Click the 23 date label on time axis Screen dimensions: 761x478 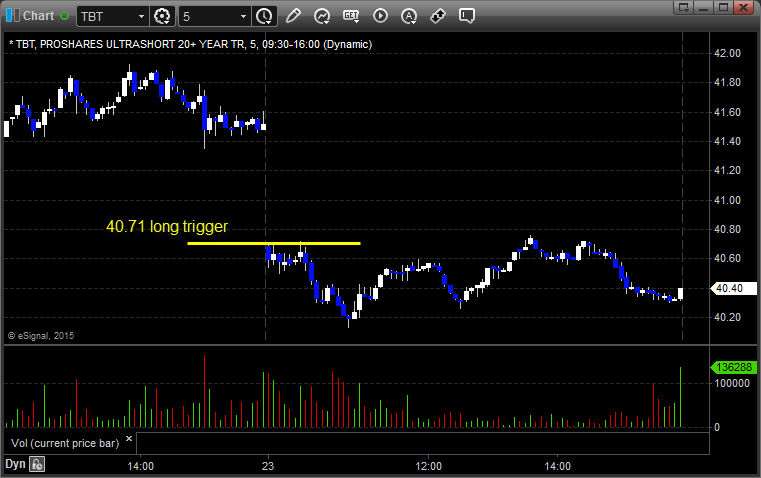coord(268,466)
